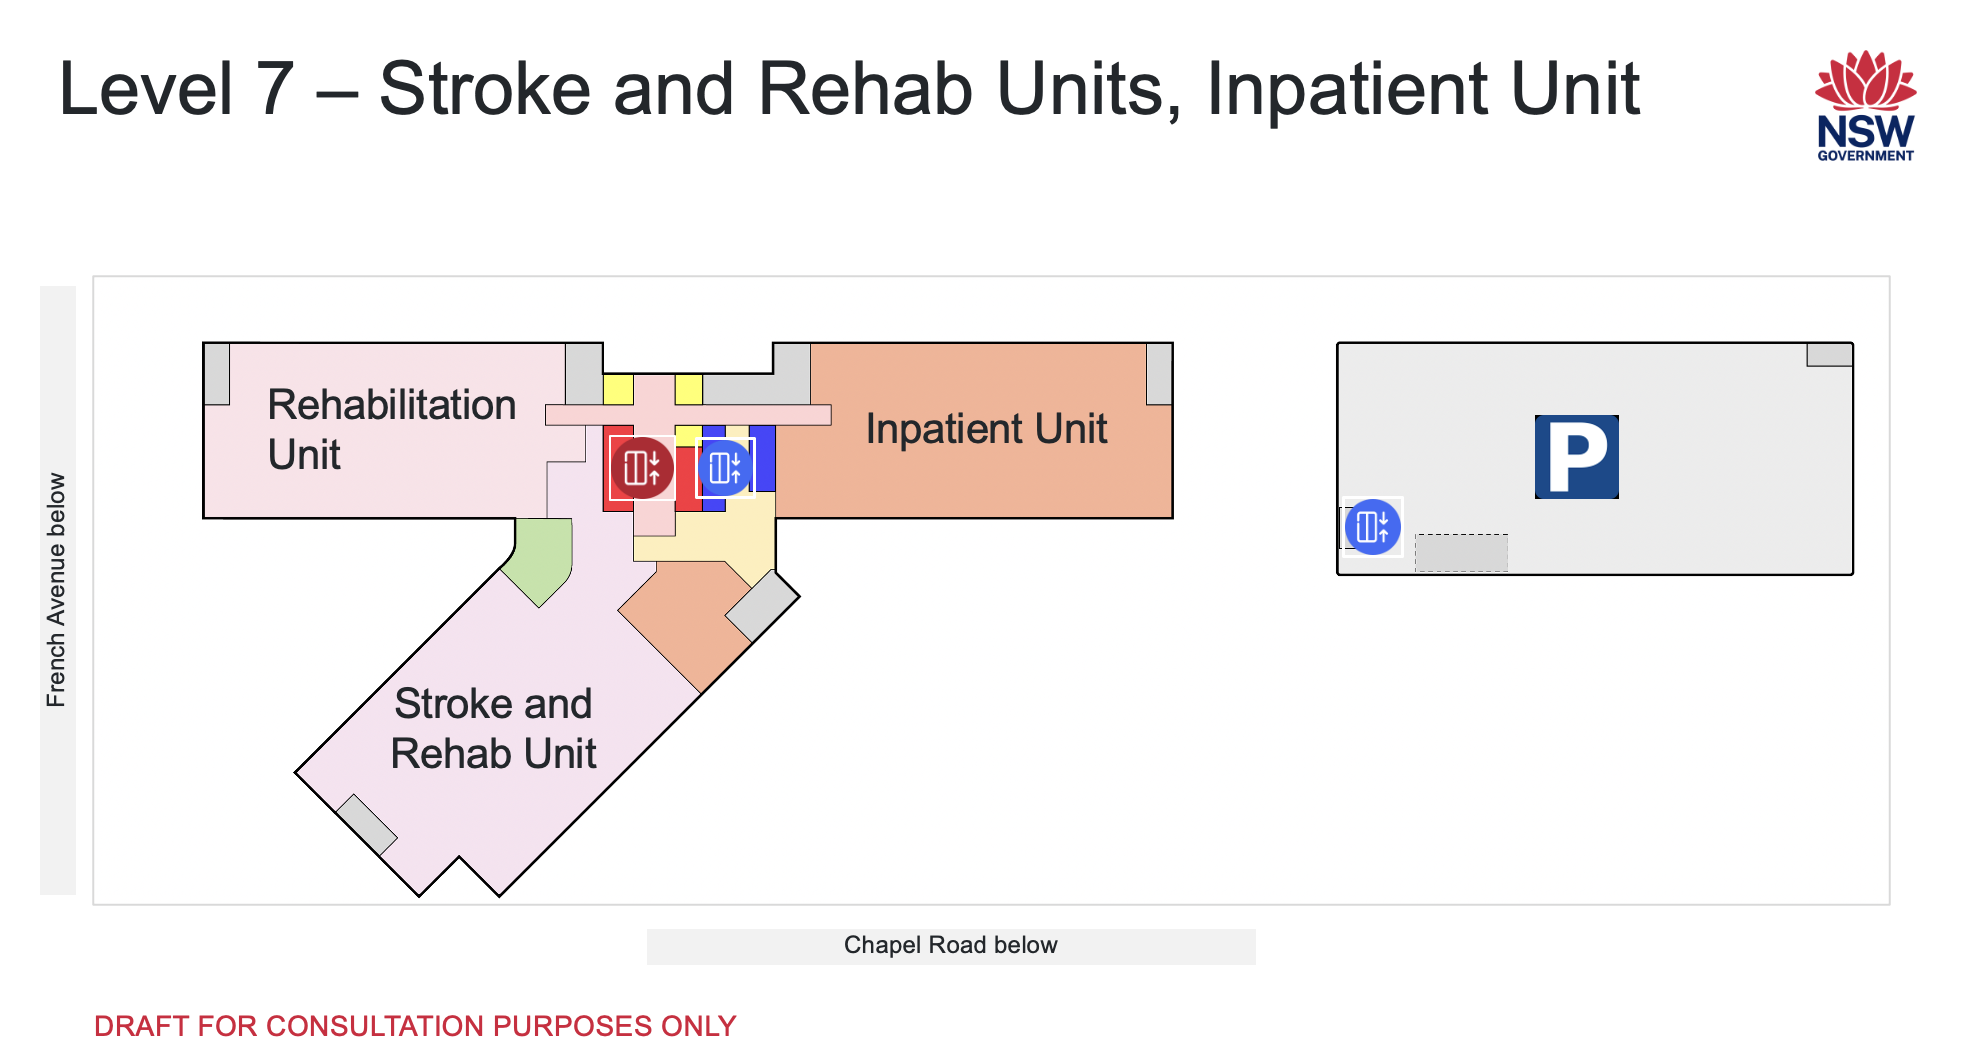The image size is (1968, 1052).
Task: Click the orange diamond area beside Stroke Unit
Action: point(686,618)
